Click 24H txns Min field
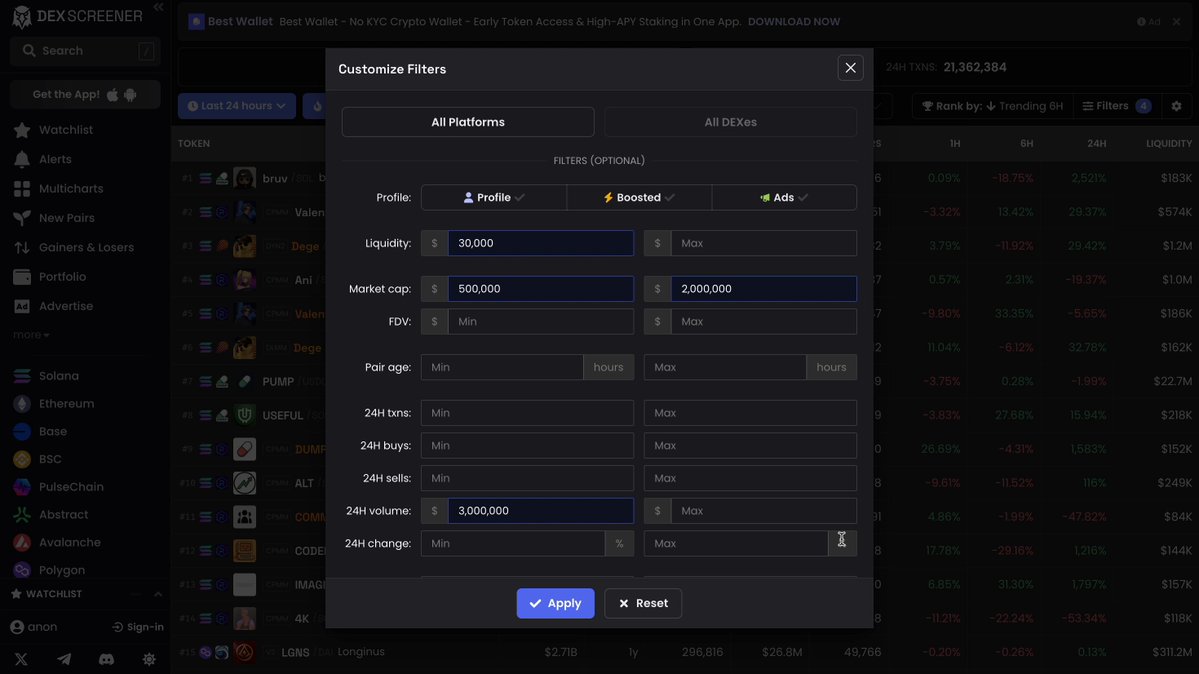Screen dimensions: 1199x674 [x=527, y=413]
